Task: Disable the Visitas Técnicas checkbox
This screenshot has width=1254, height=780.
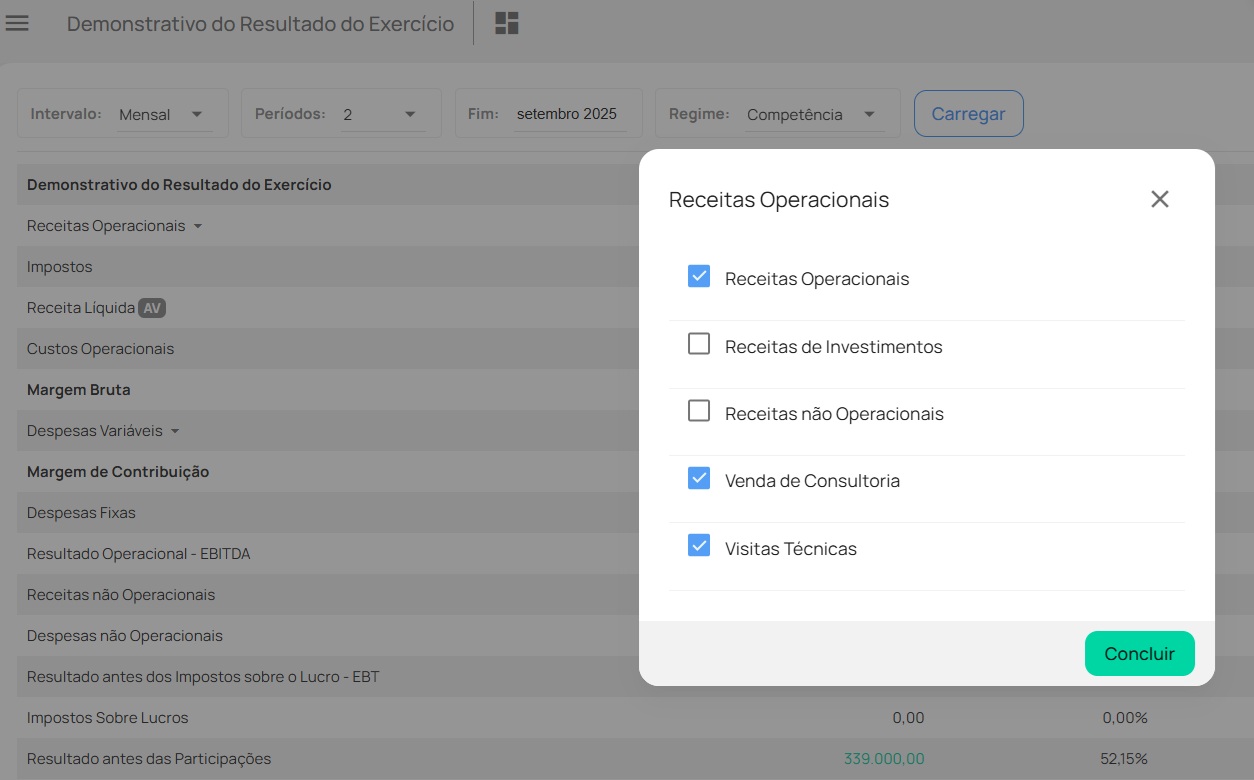Action: [x=699, y=547]
